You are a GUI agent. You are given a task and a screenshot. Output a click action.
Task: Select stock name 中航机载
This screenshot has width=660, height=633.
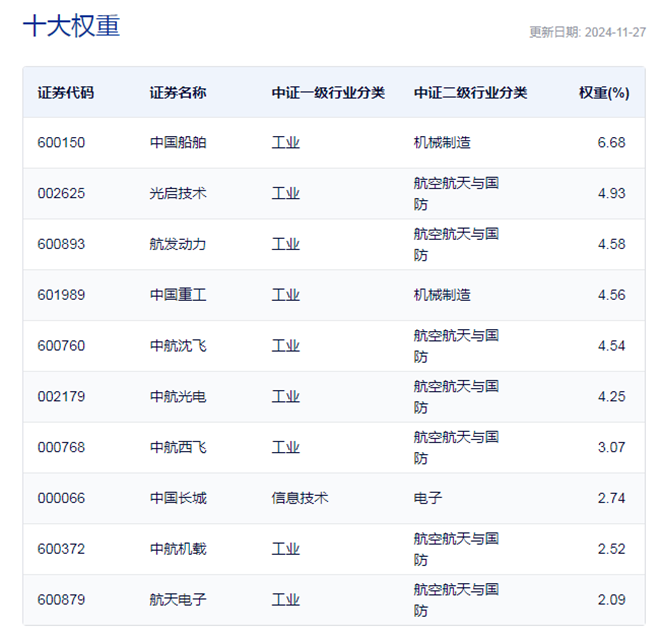[178, 549]
